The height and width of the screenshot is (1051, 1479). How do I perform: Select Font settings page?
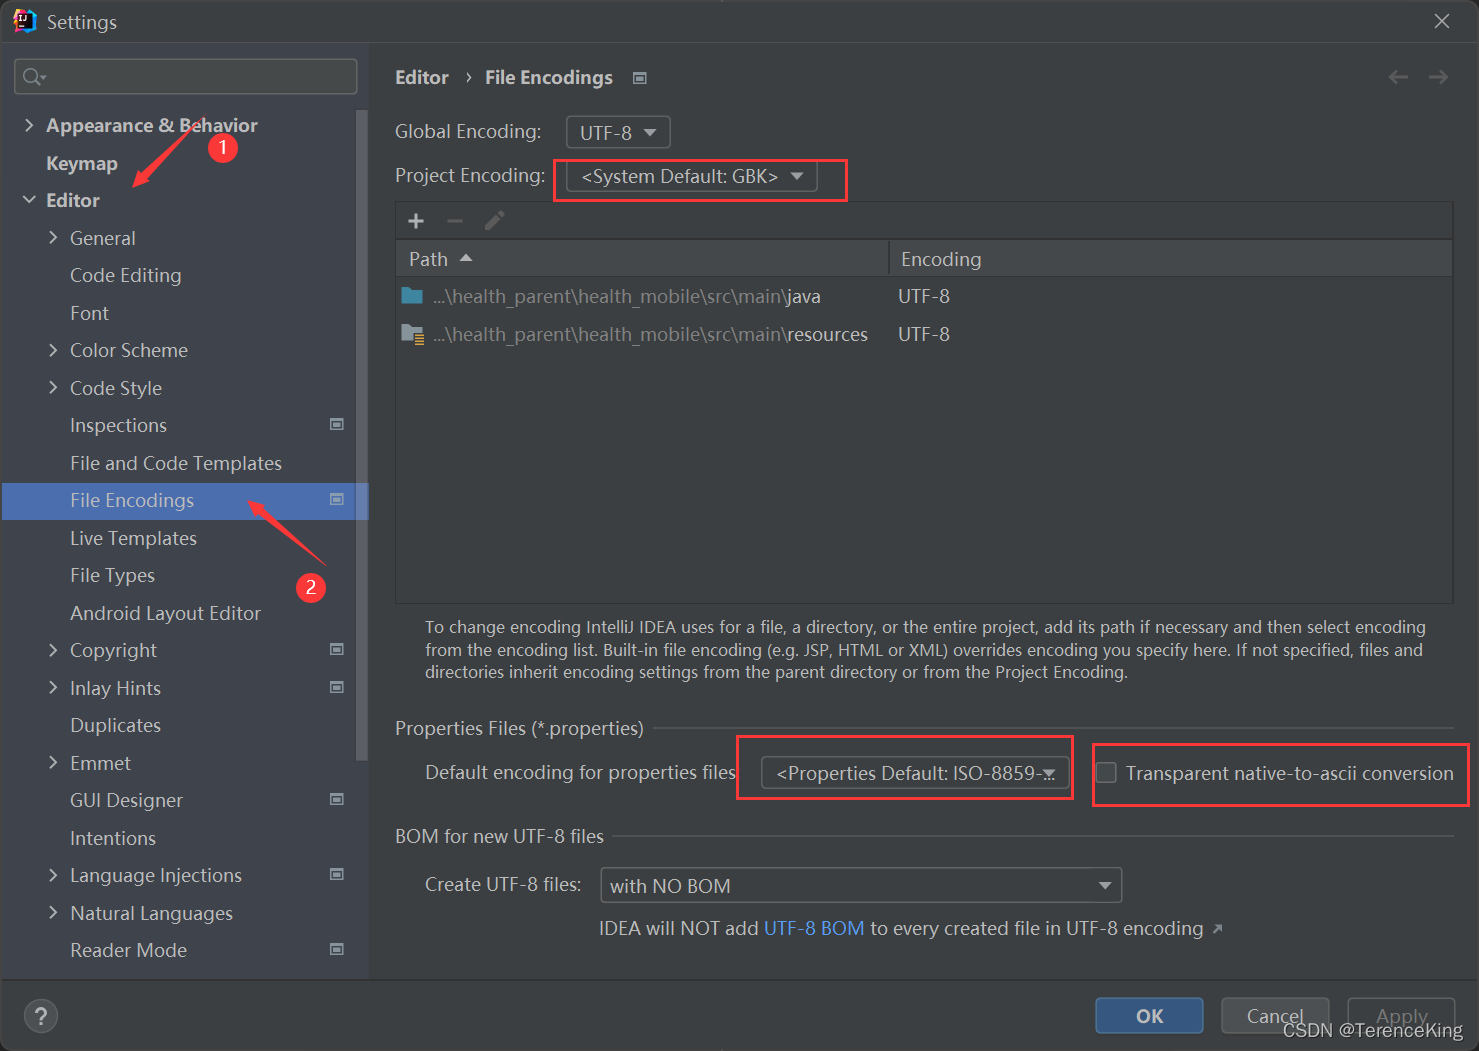point(89,313)
